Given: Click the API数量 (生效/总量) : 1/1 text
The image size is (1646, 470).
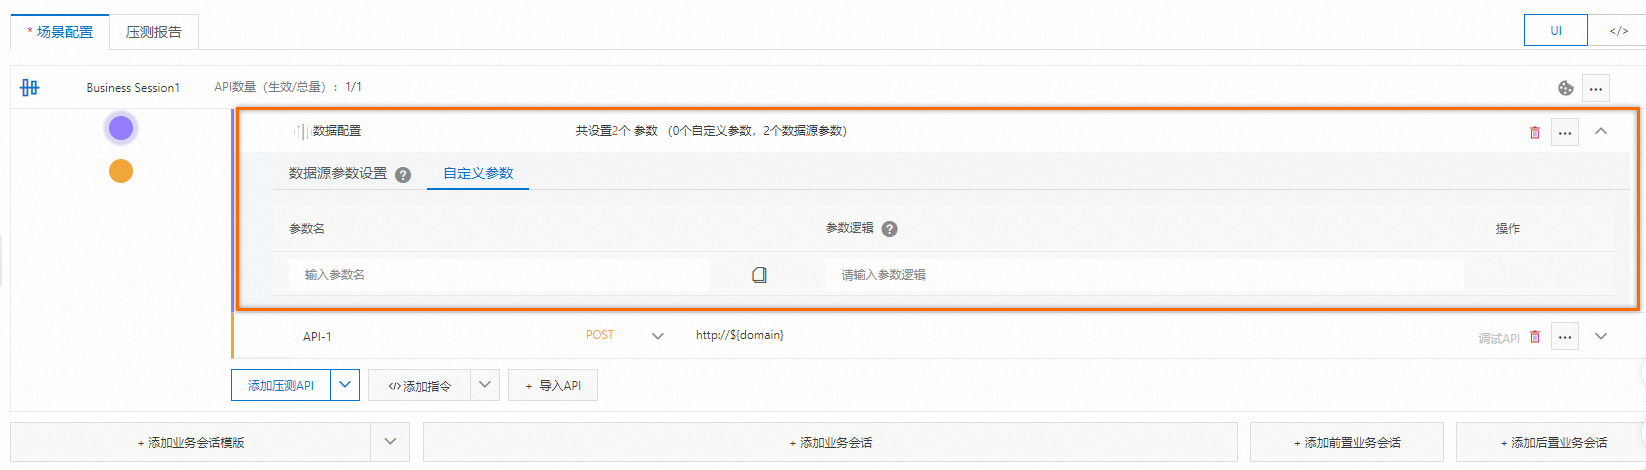Looking at the screenshot, I should click(x=288, y=87).
